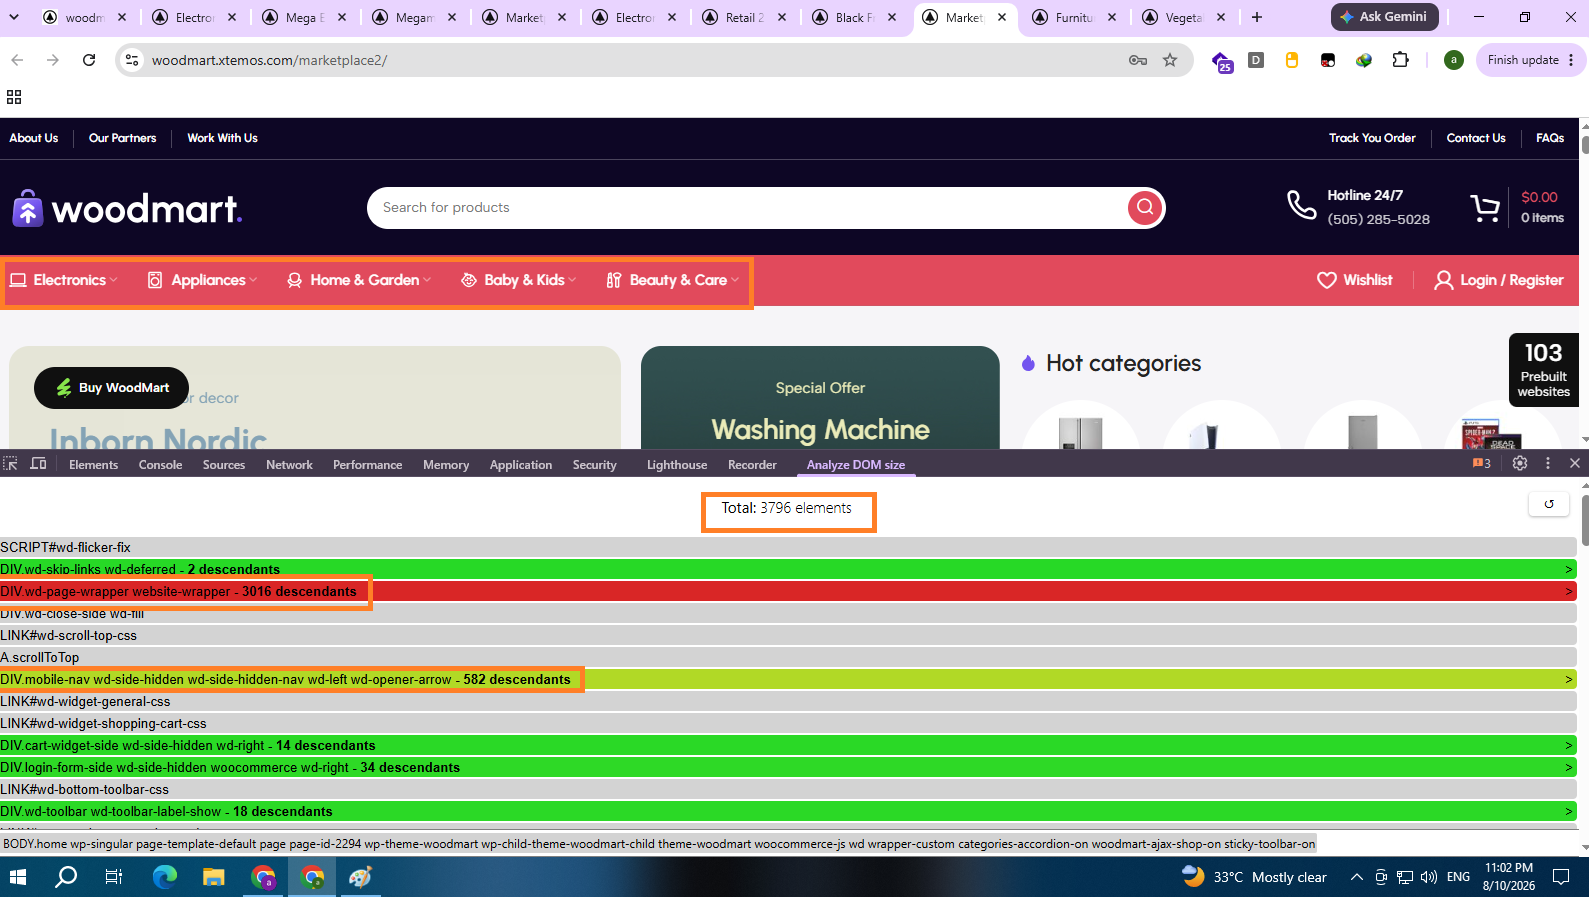
Task: Open Windows taskbar Search
Action: (66, 877)
